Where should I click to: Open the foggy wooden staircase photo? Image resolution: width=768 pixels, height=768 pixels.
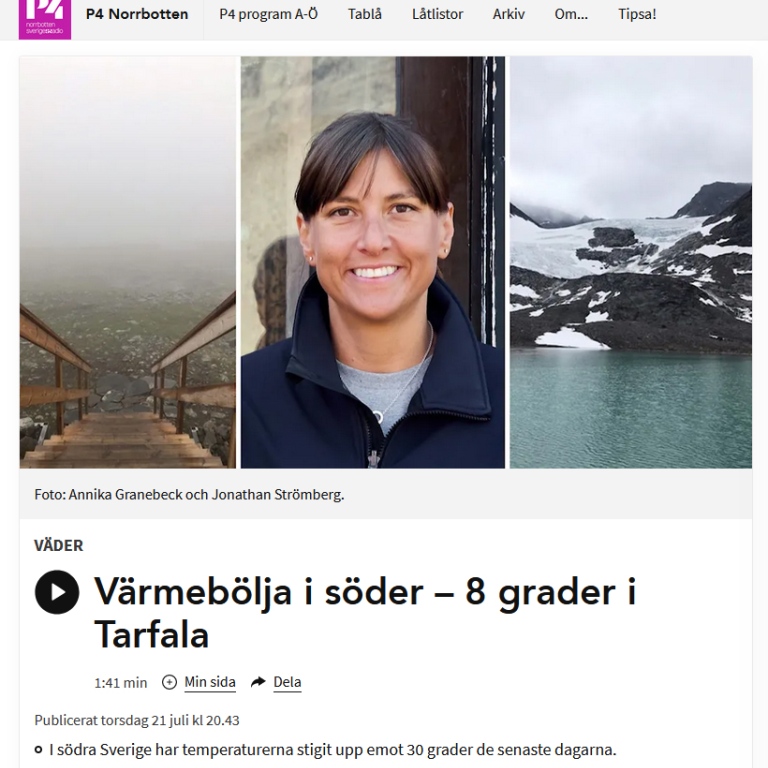click(127, 262)
